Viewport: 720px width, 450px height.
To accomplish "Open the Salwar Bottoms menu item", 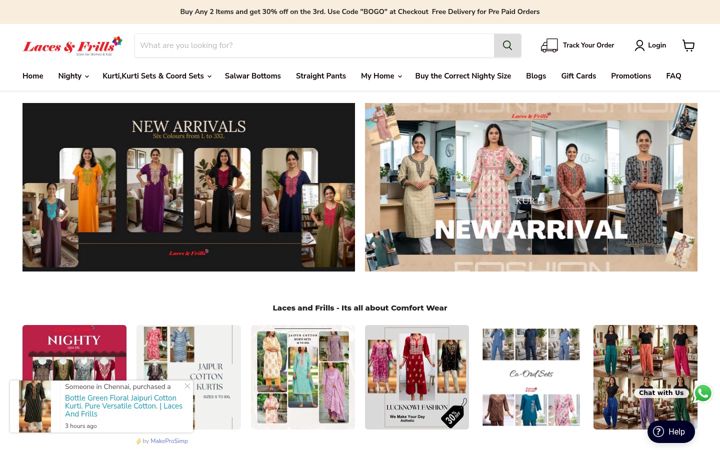I will (x=253, y=76).
